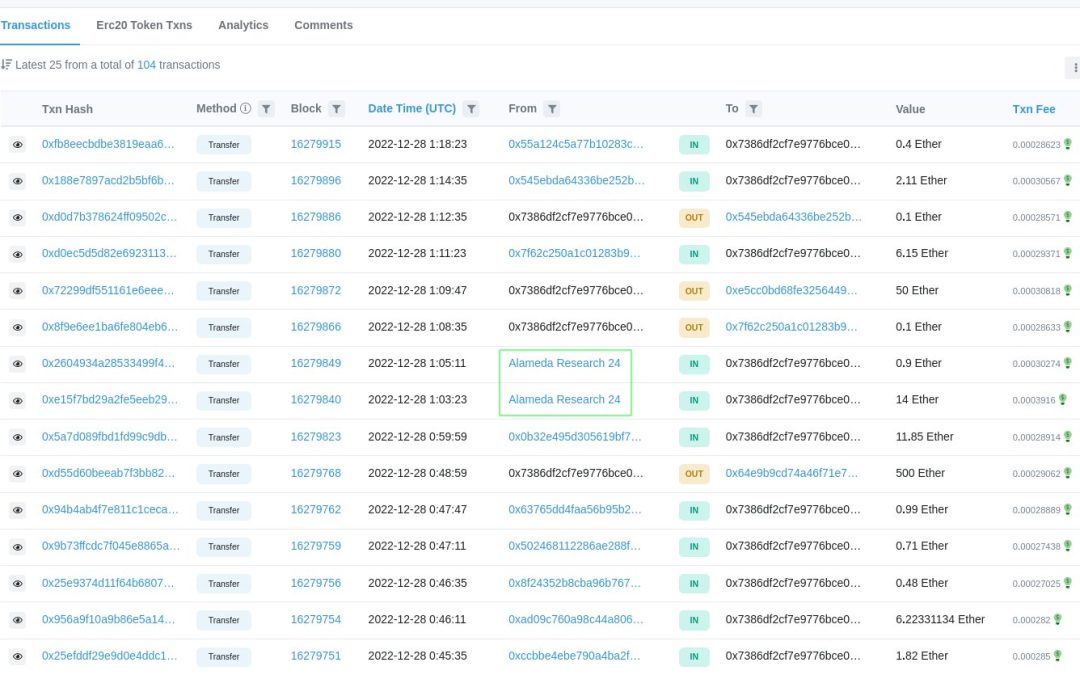This screenshot has width=1080, height=675.
Task: Open txn hash 0xd55d60beeab7f3bb82
Action: pos(108,473)
